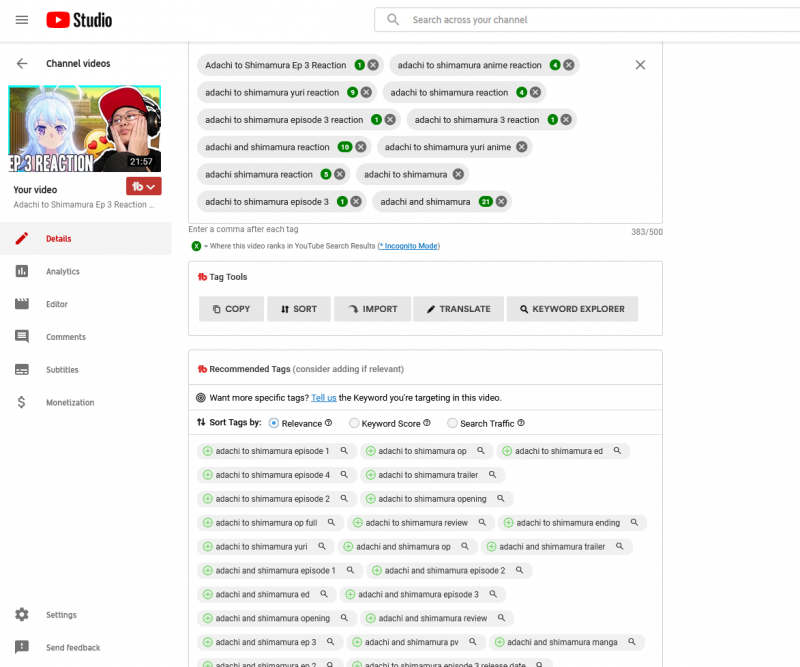Clear all tags with the X icon

(640, 65)
